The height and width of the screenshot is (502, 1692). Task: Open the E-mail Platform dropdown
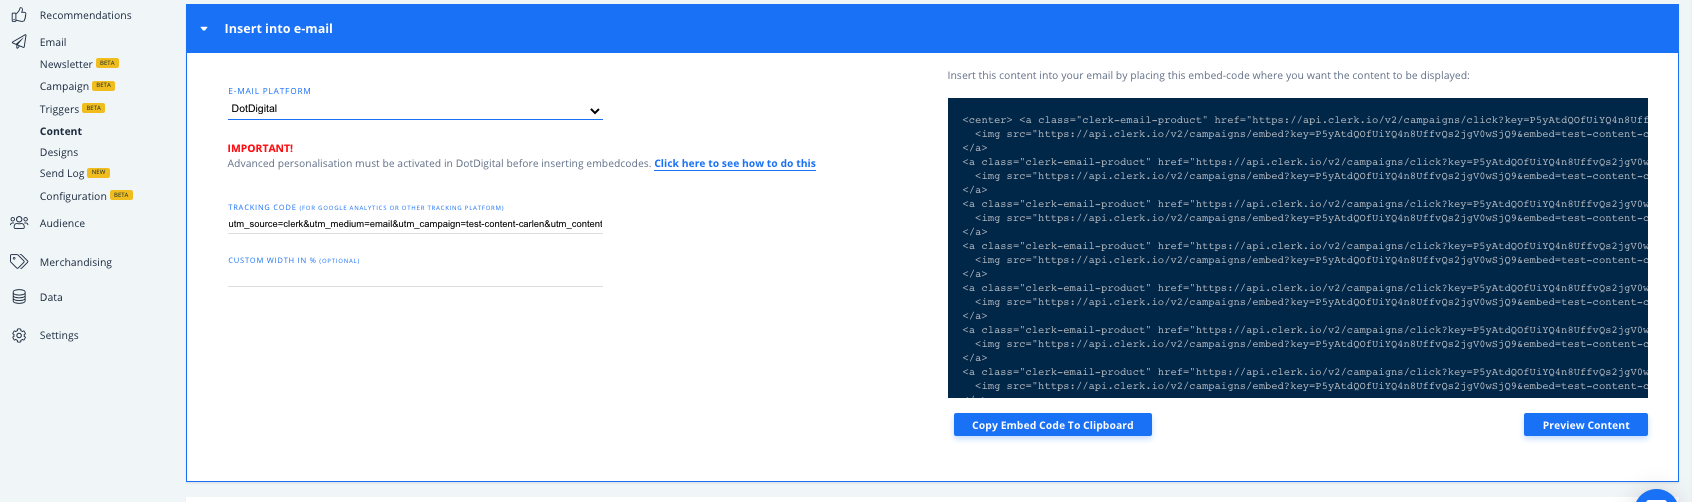pos(415,110)
